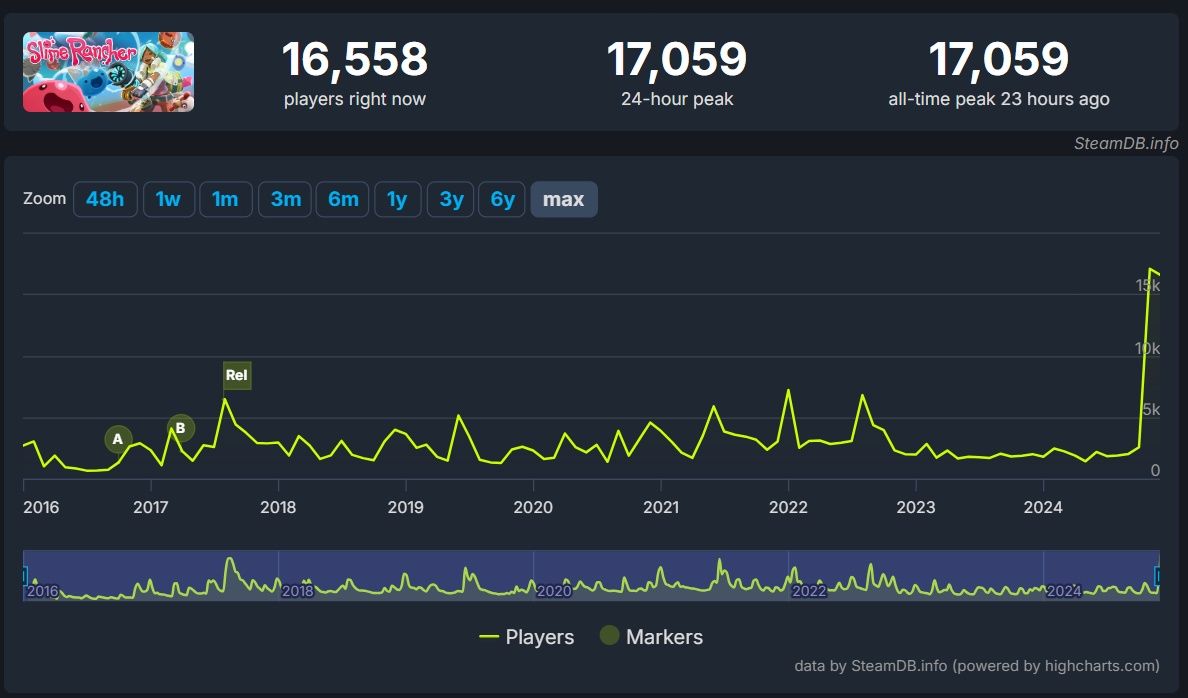The height and width of the screenshot is (698, 1188).
Task: Click marker B on the chart
Action: [181, 428]
